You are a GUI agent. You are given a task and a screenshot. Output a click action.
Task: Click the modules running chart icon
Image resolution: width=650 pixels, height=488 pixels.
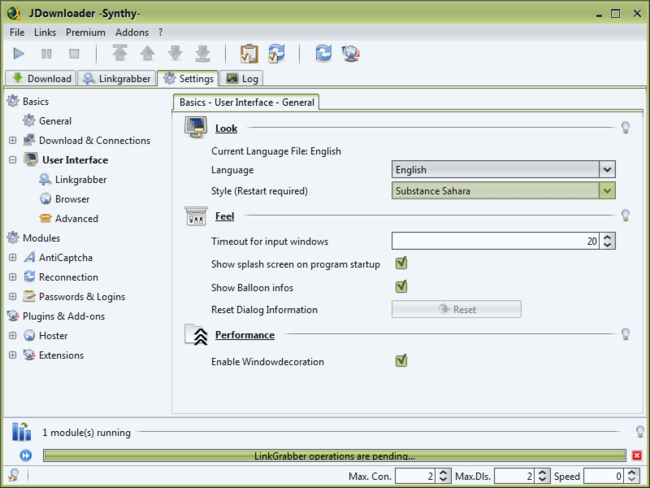coord(22,432)
